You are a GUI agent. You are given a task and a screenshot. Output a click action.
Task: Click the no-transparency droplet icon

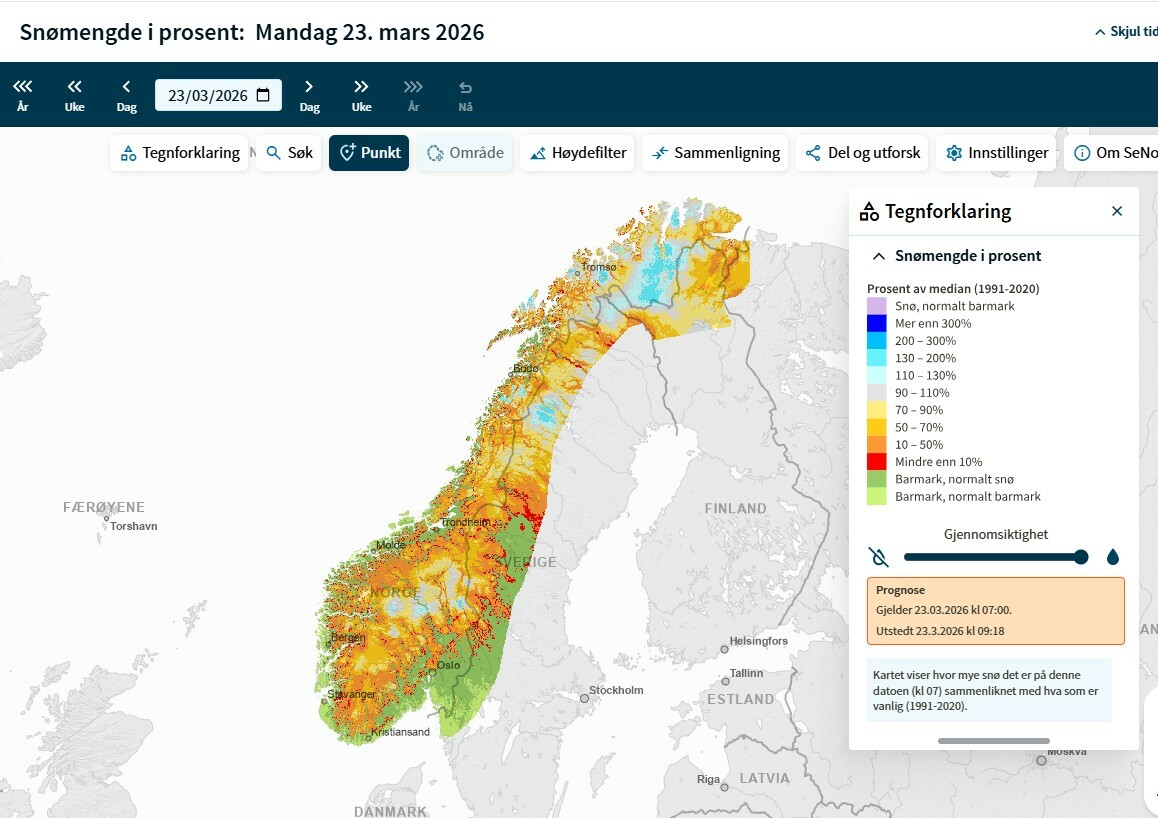pos(878,557)
